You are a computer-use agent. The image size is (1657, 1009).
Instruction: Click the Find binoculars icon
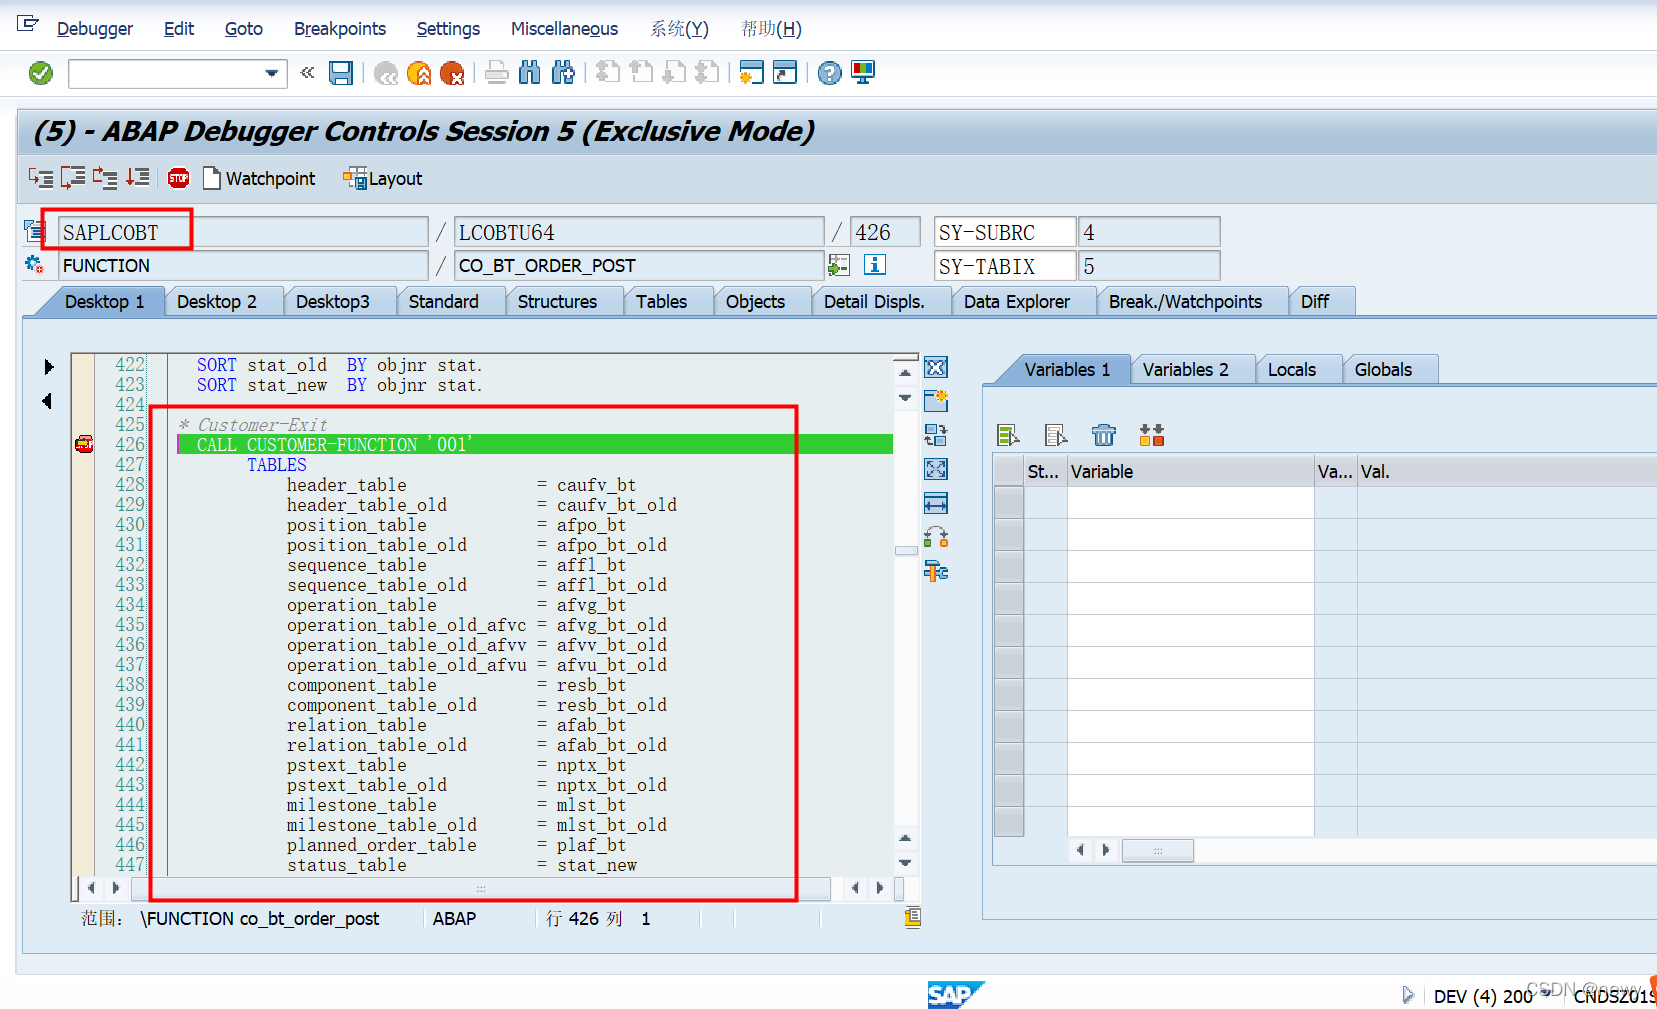pos(530,73)
